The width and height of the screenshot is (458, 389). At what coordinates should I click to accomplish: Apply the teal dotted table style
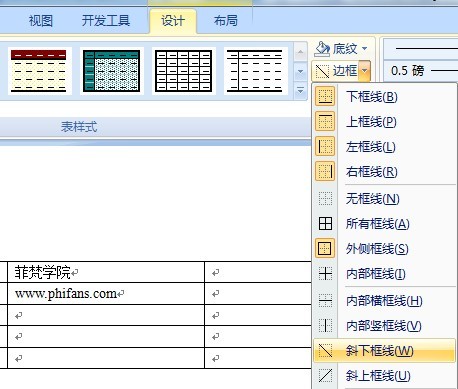pos(111,71)
